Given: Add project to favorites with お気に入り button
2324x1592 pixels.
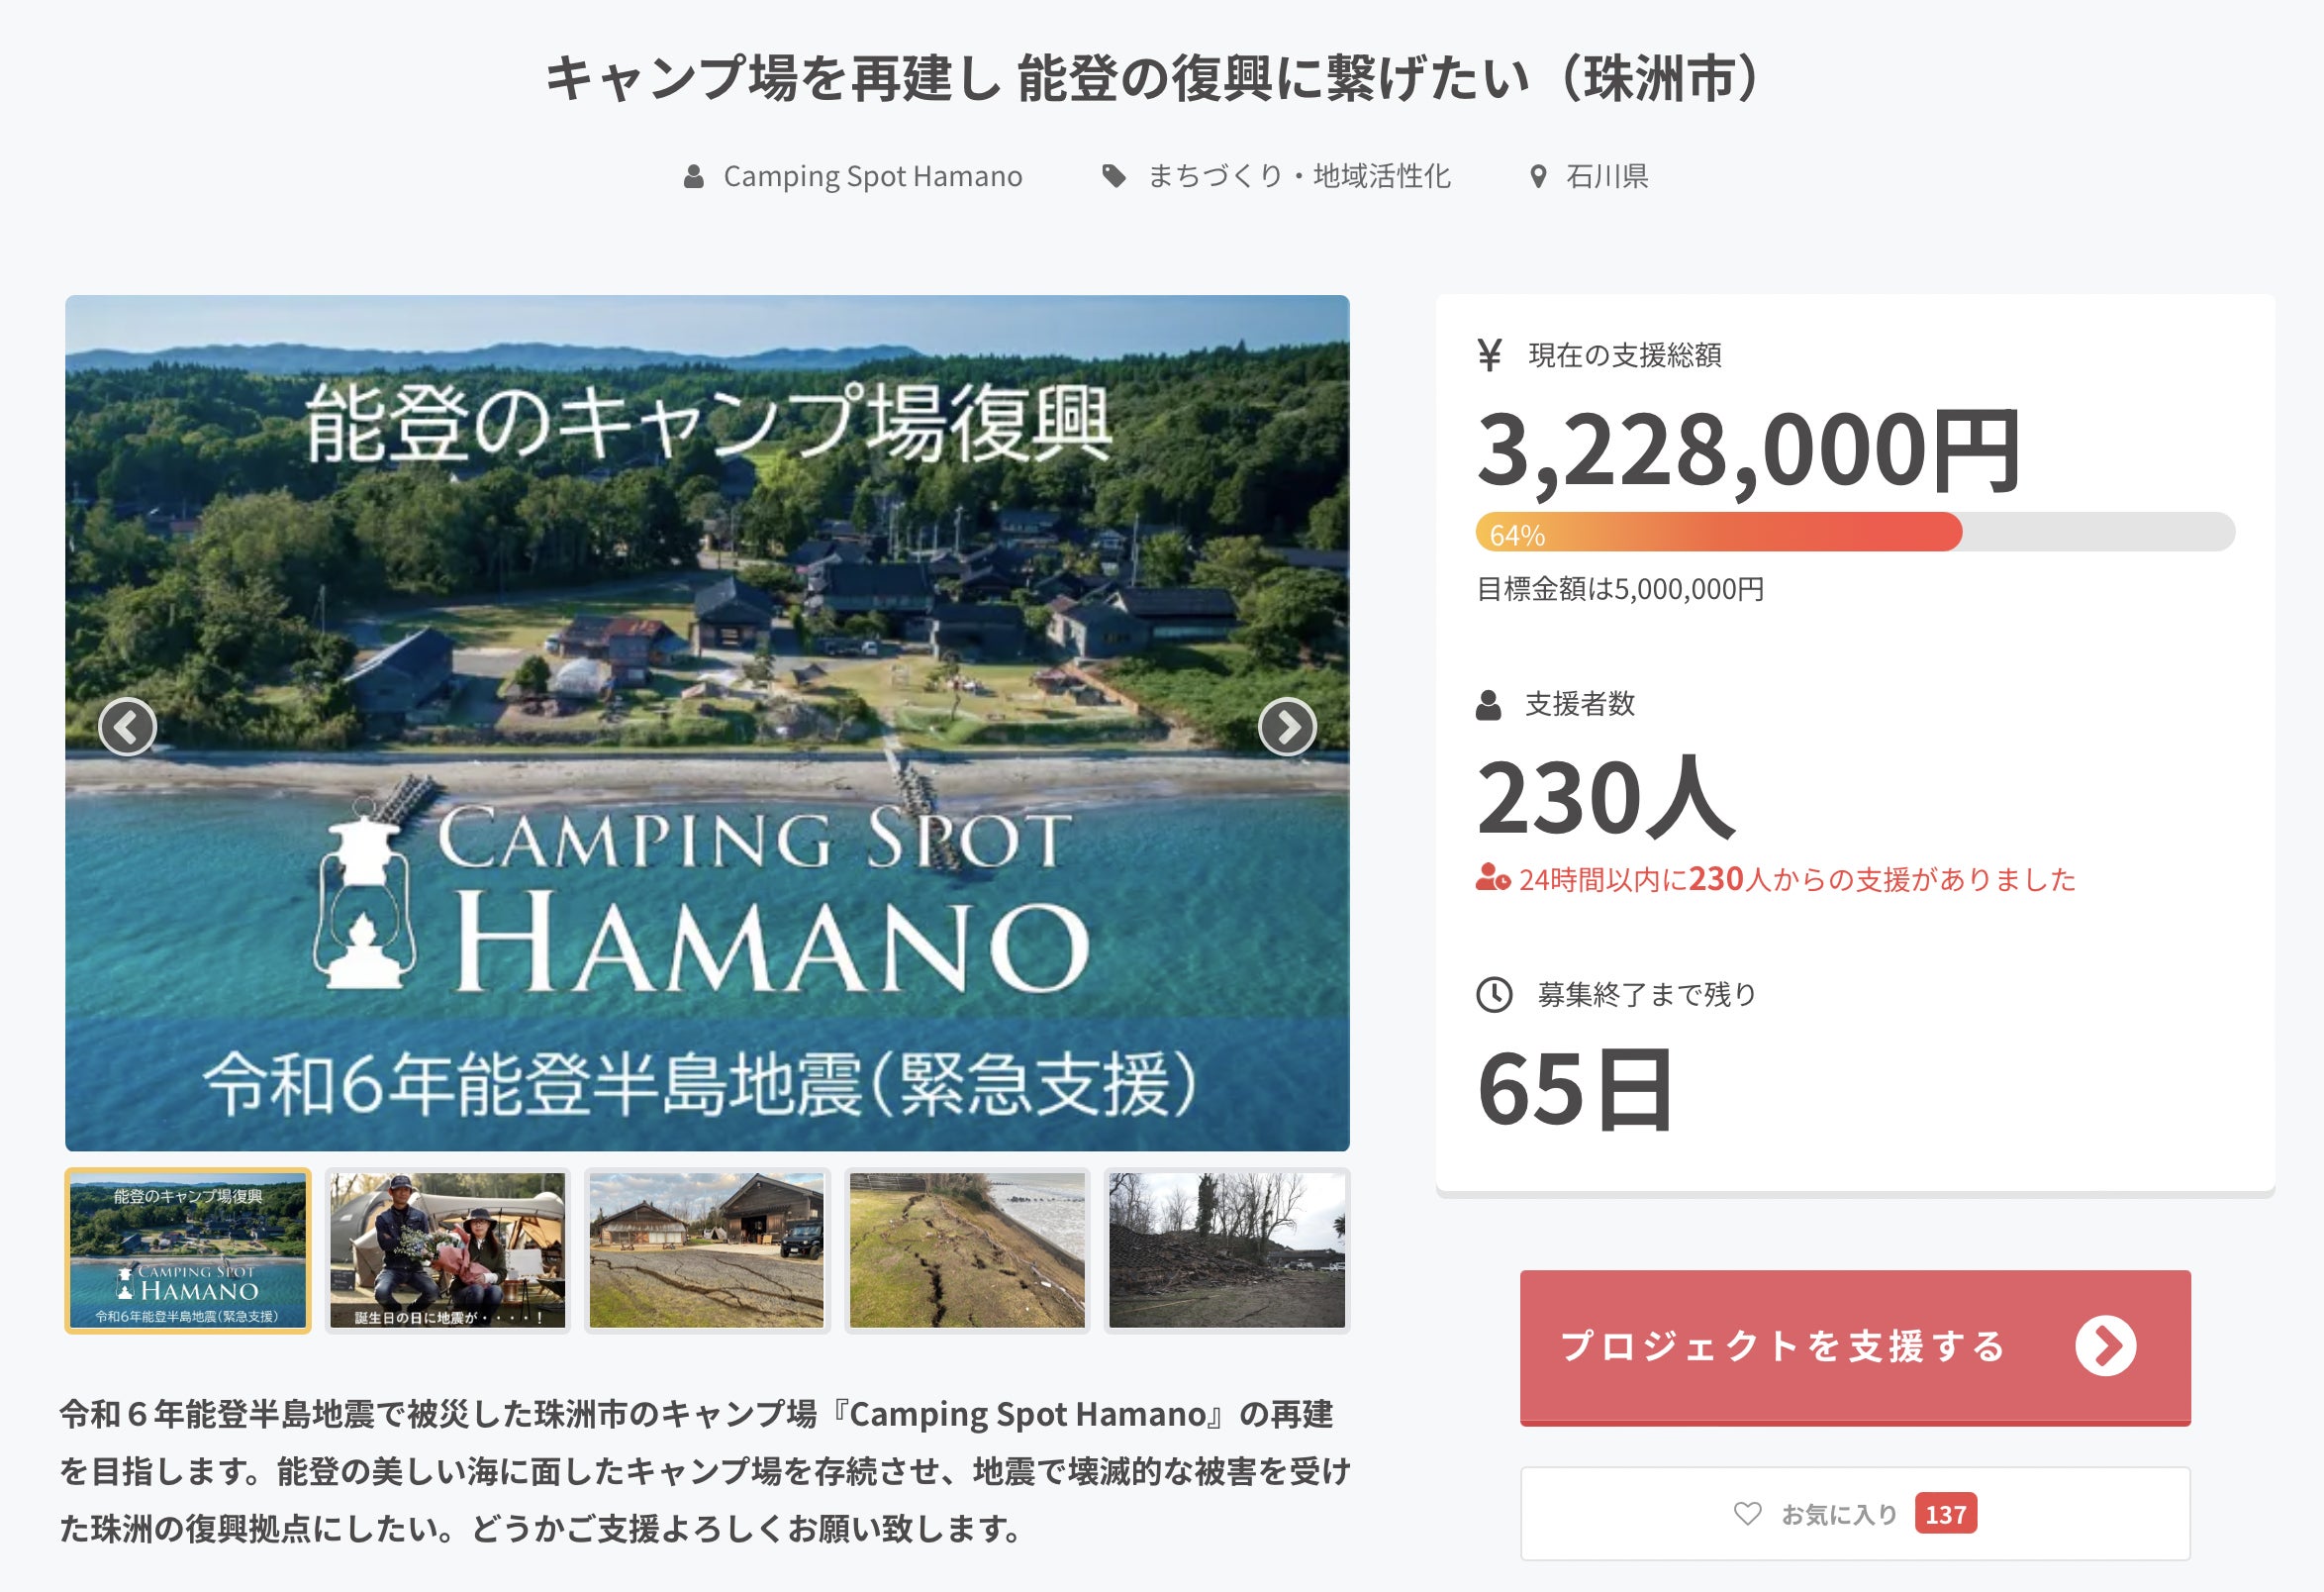Looking at the screenshot, I should pos(1855,1514).
